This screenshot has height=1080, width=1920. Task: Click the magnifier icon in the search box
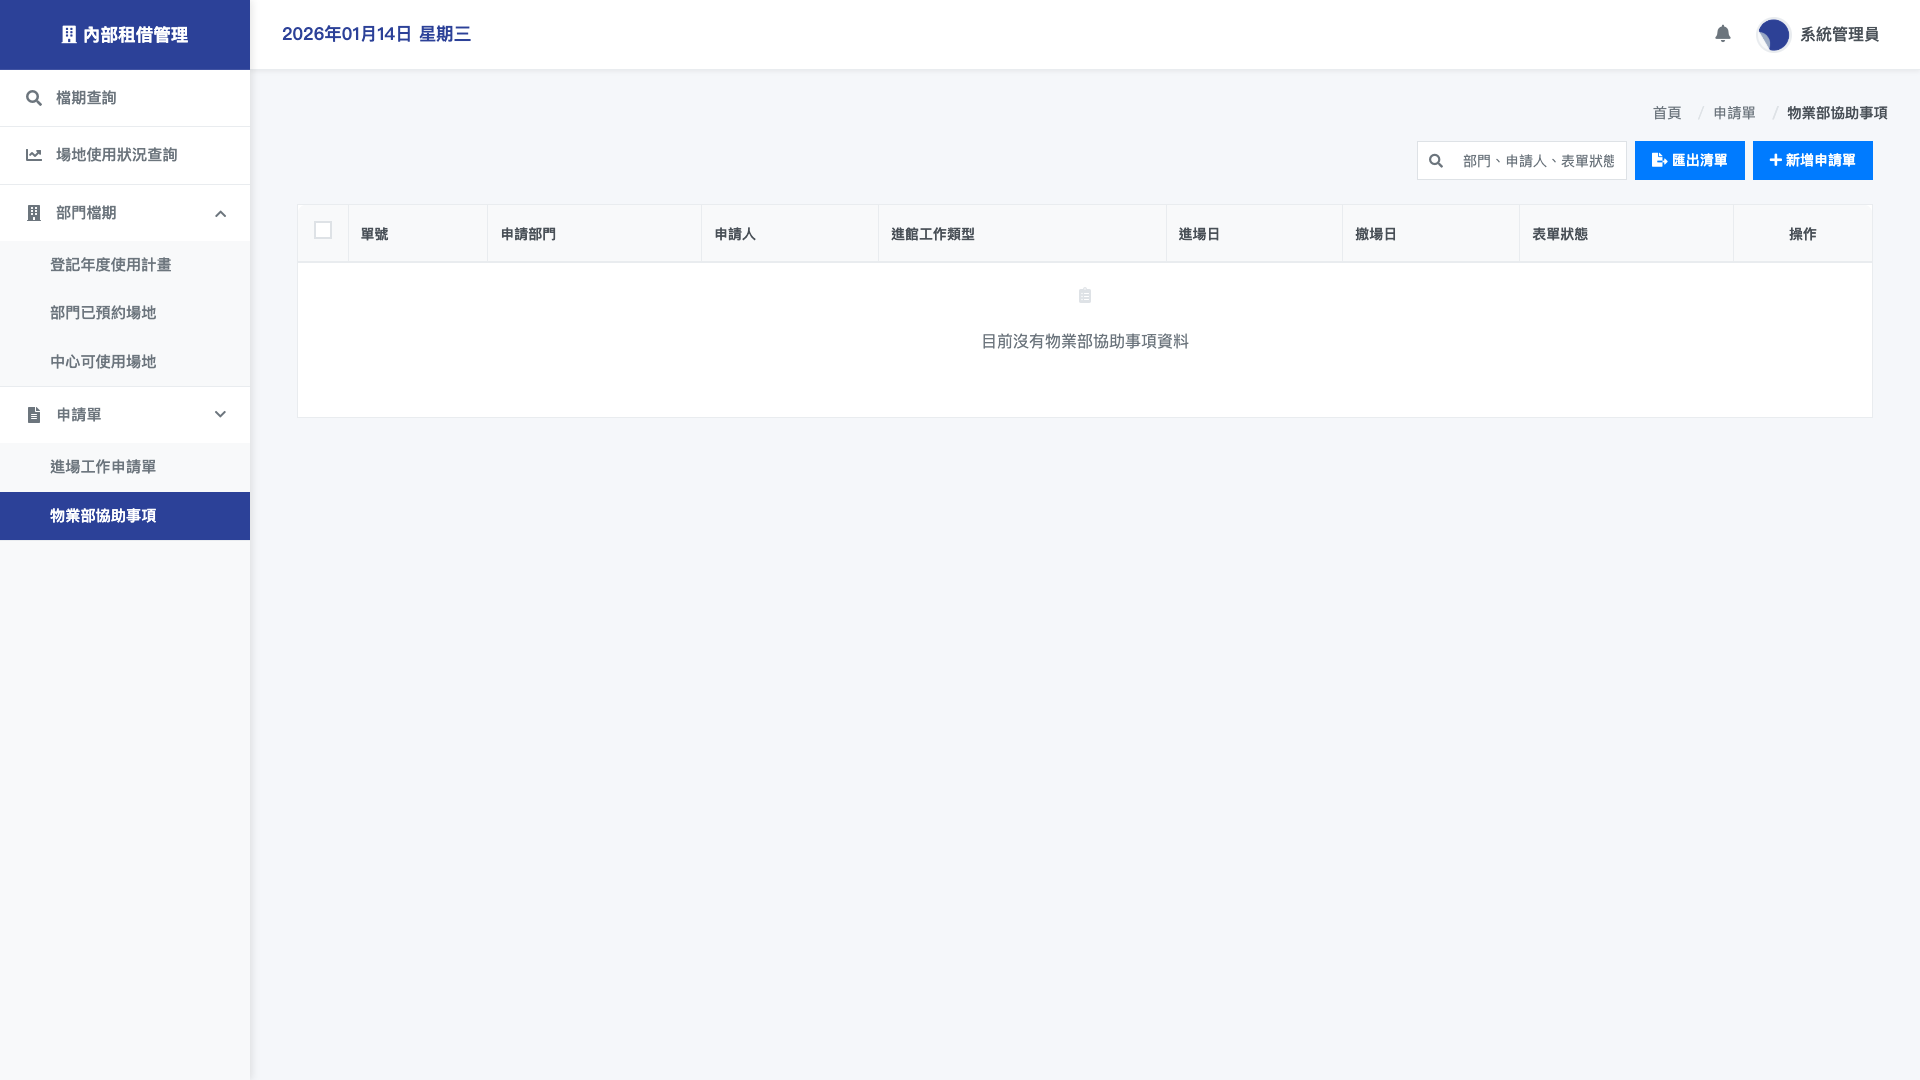[x=1436, y=161]
